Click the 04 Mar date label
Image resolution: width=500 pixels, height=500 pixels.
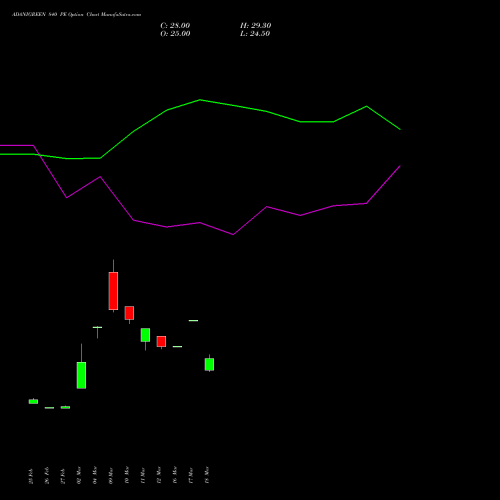coord(95,475)
